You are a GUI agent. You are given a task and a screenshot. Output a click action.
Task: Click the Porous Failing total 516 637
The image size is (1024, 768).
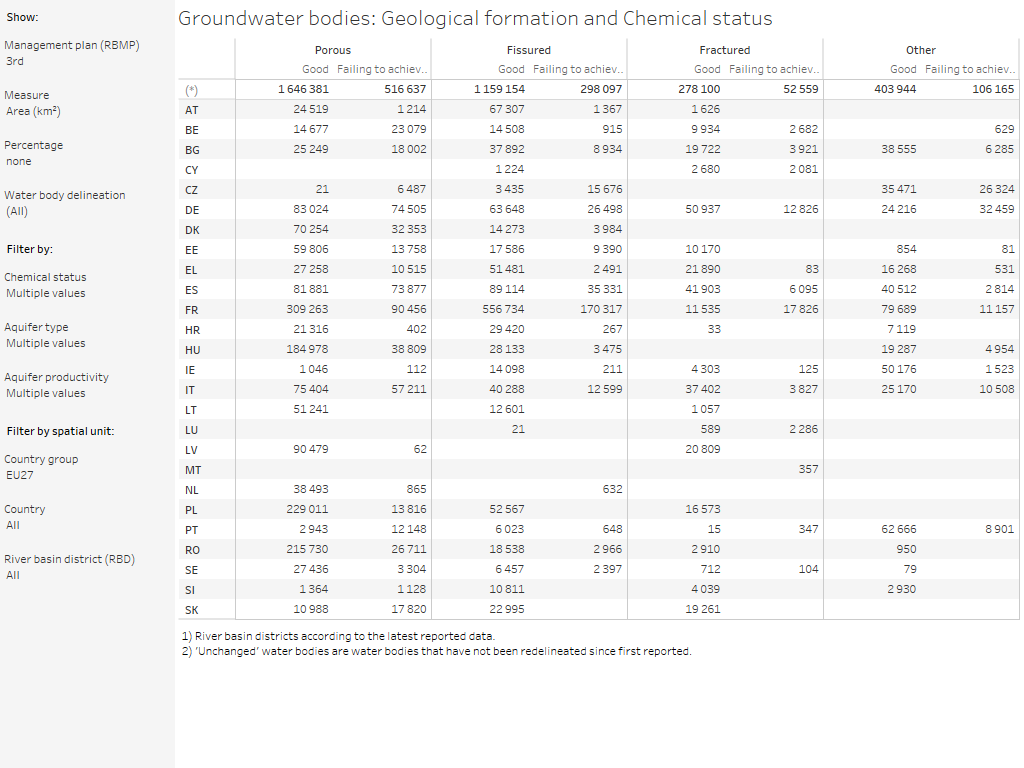click(405, 89)
